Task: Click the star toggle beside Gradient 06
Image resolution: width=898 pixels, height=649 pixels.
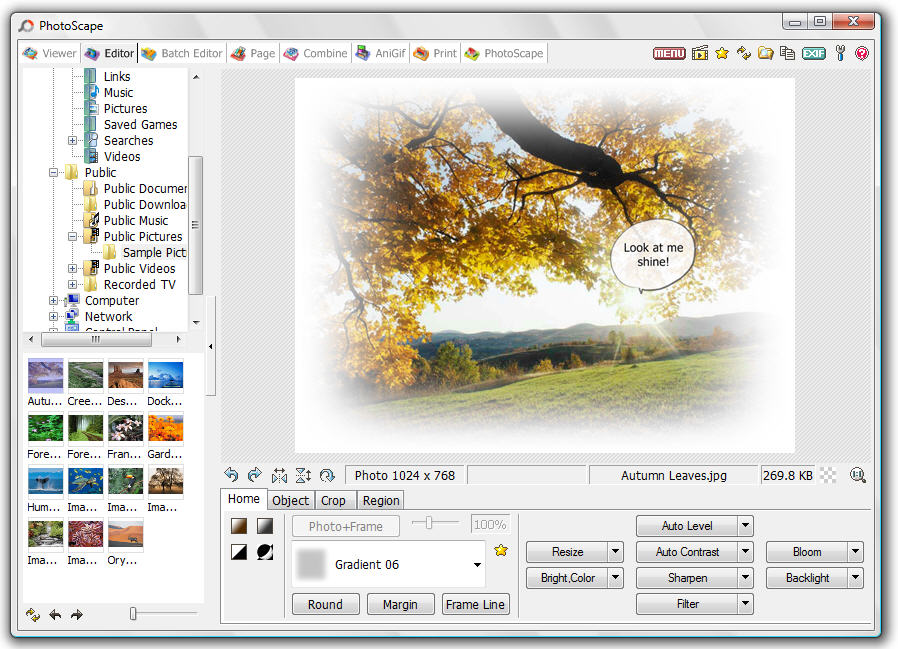Action: click(x=500, y=550)
